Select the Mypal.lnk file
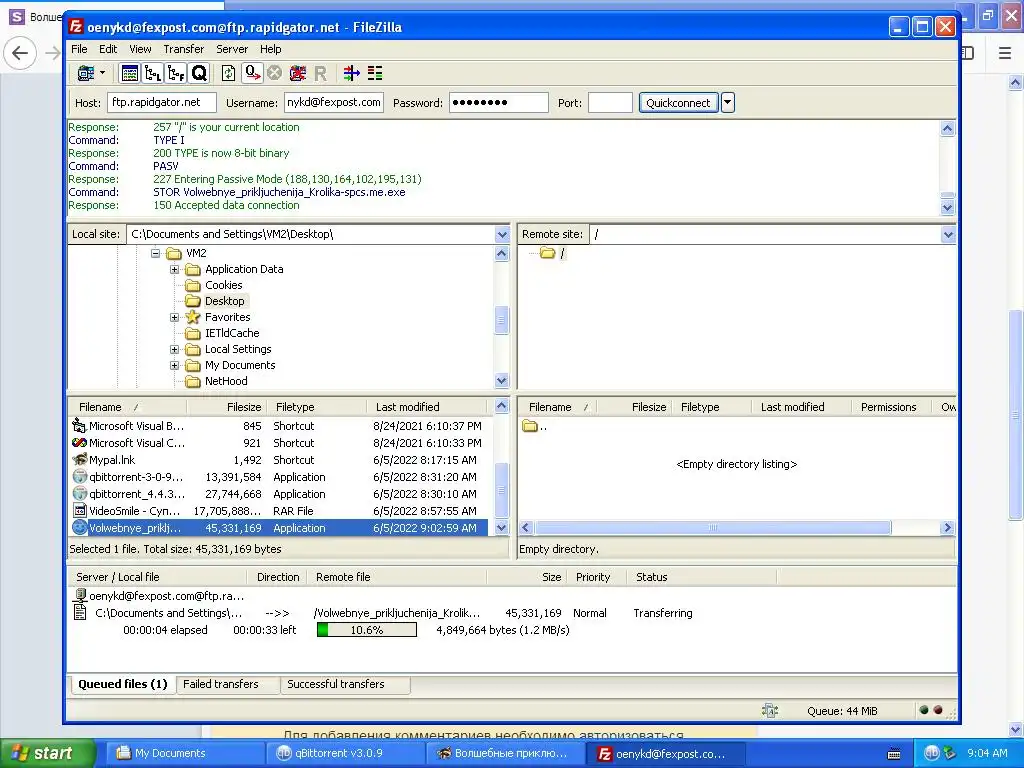Viewport: 1024px width, 768px height. click(278, 460)
